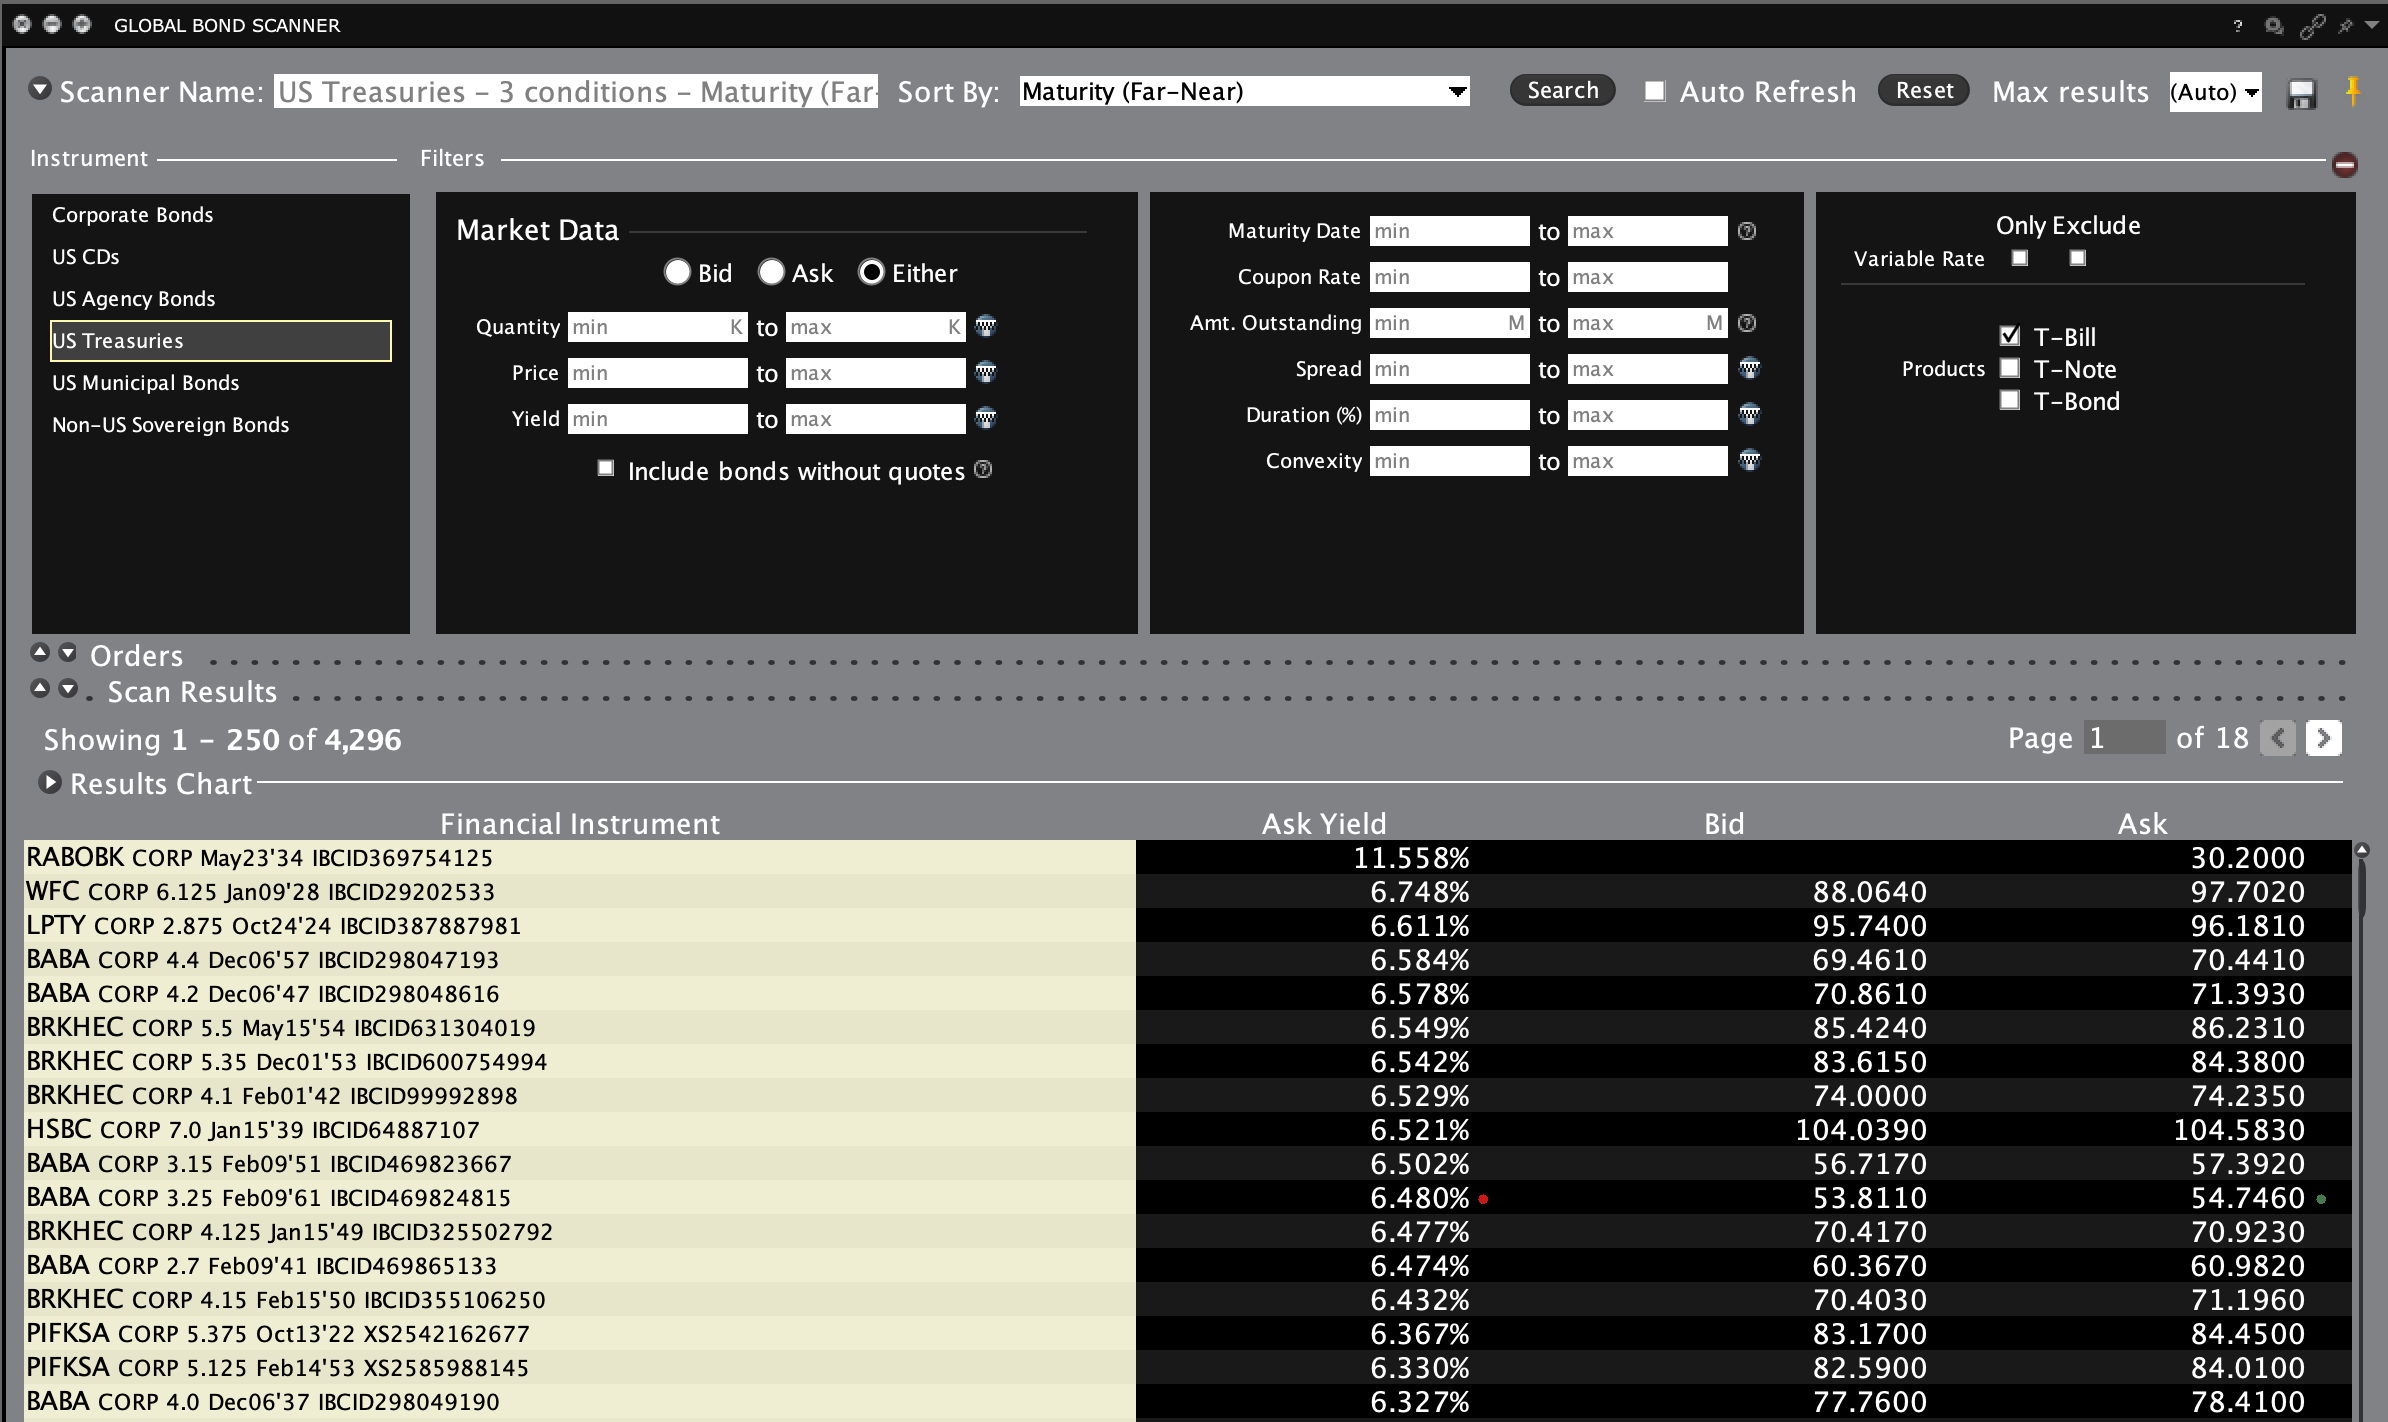Check the T-Note product checkbox
This screenshot has height=1422, width=2388.
2009,368
